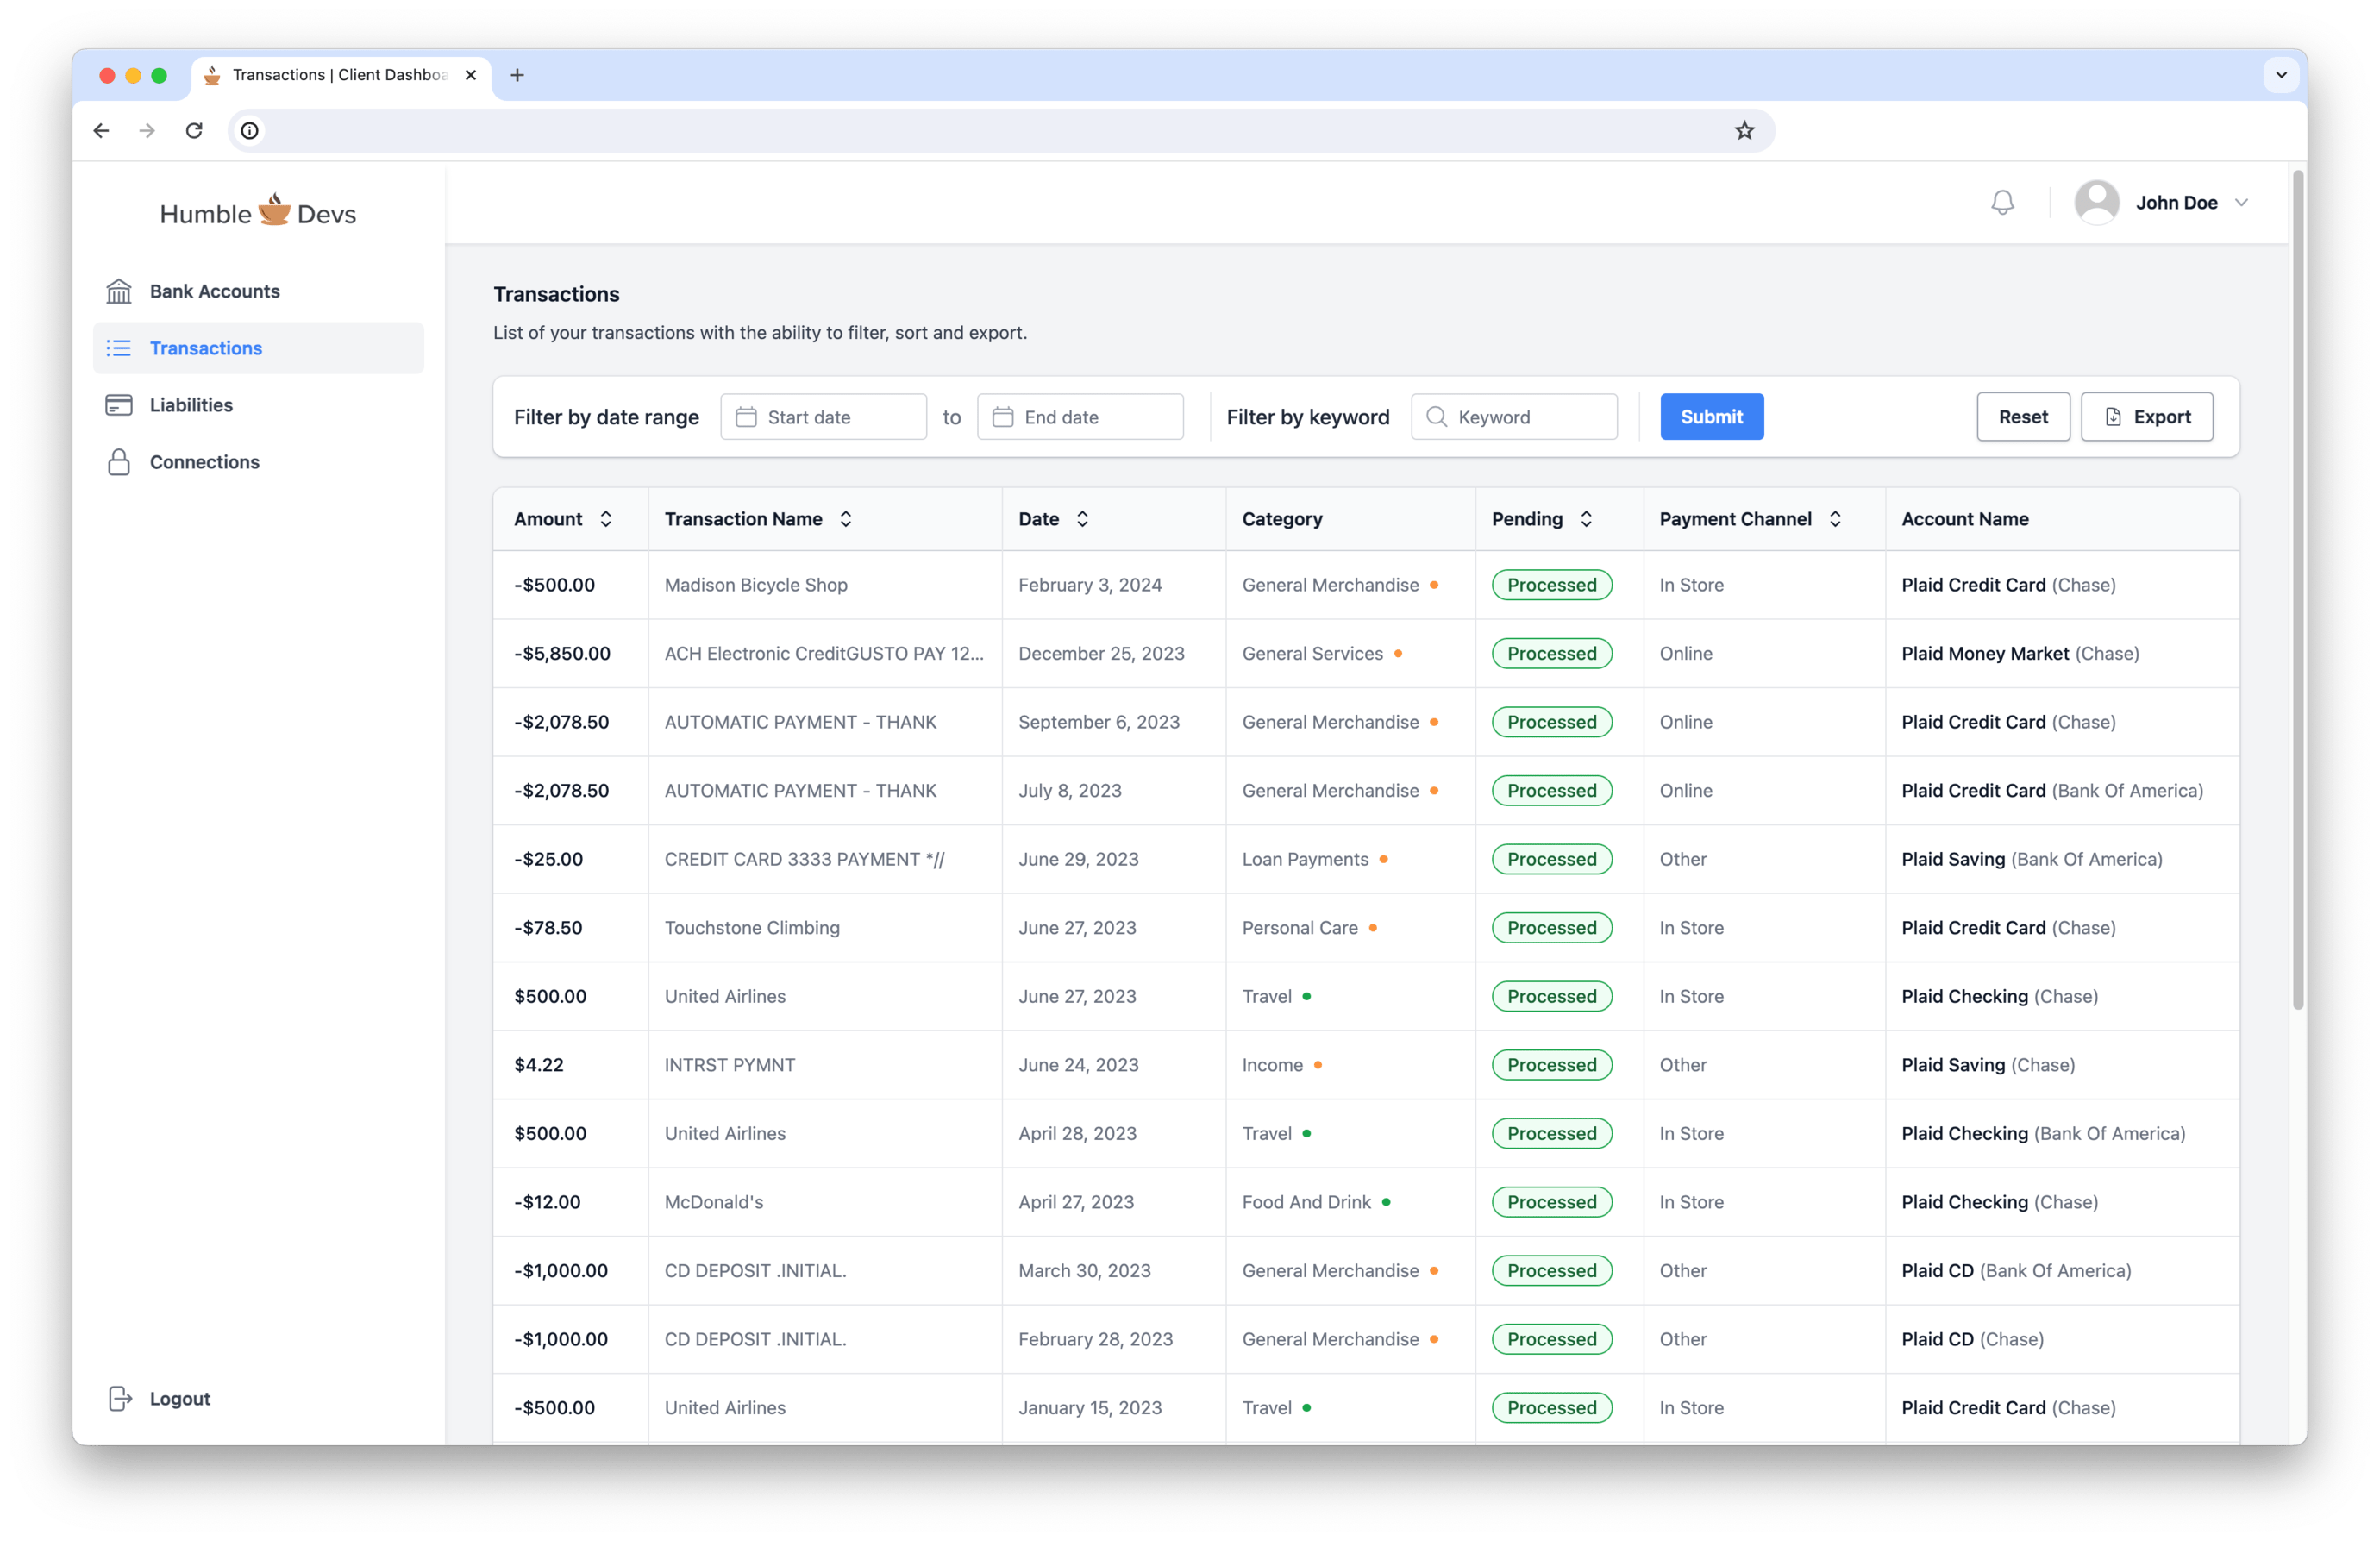2380x1541 pixels.
Task: Reset the transaction filters
Action: click(x=2022, y=417)
